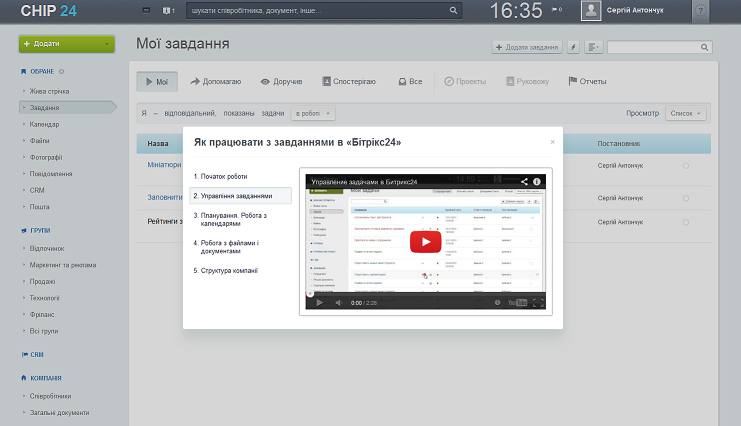
Task: Click the Постановник column header
Action: point(619,144)
